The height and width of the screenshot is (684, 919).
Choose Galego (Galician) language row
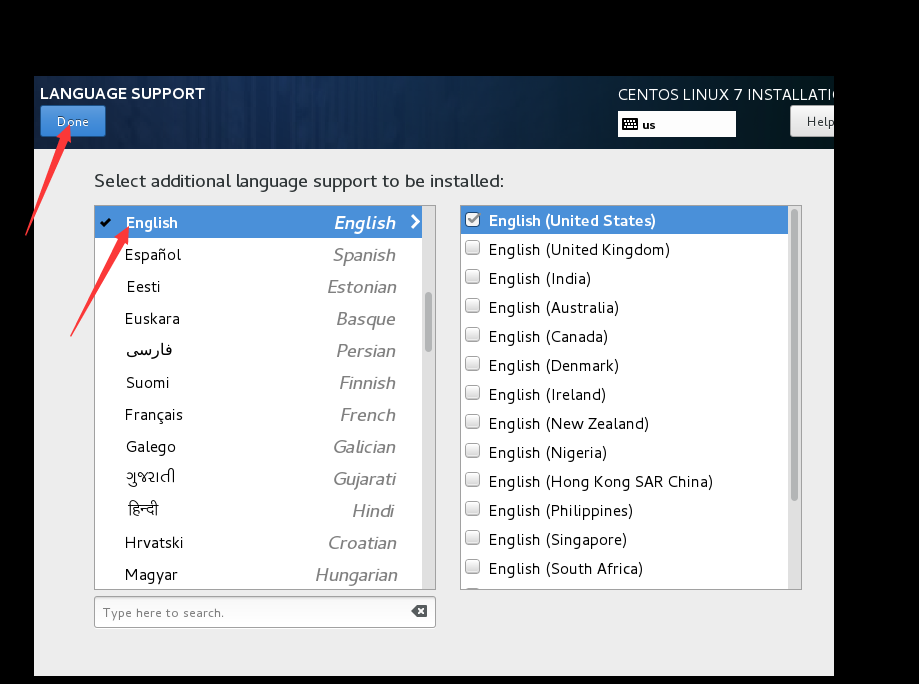click(x=258, y=447)
